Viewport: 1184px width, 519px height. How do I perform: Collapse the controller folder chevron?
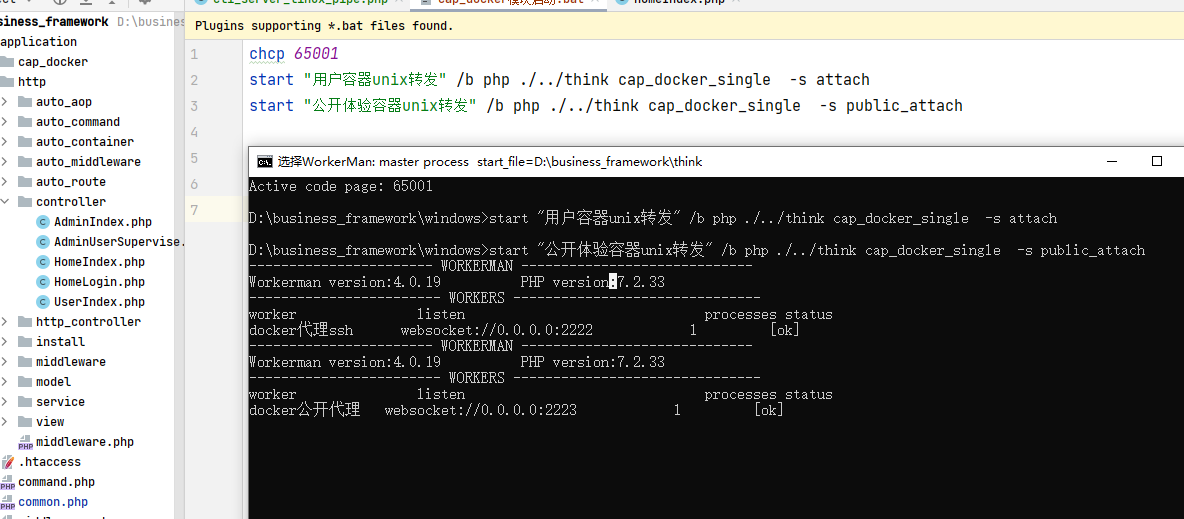[5, 202]
